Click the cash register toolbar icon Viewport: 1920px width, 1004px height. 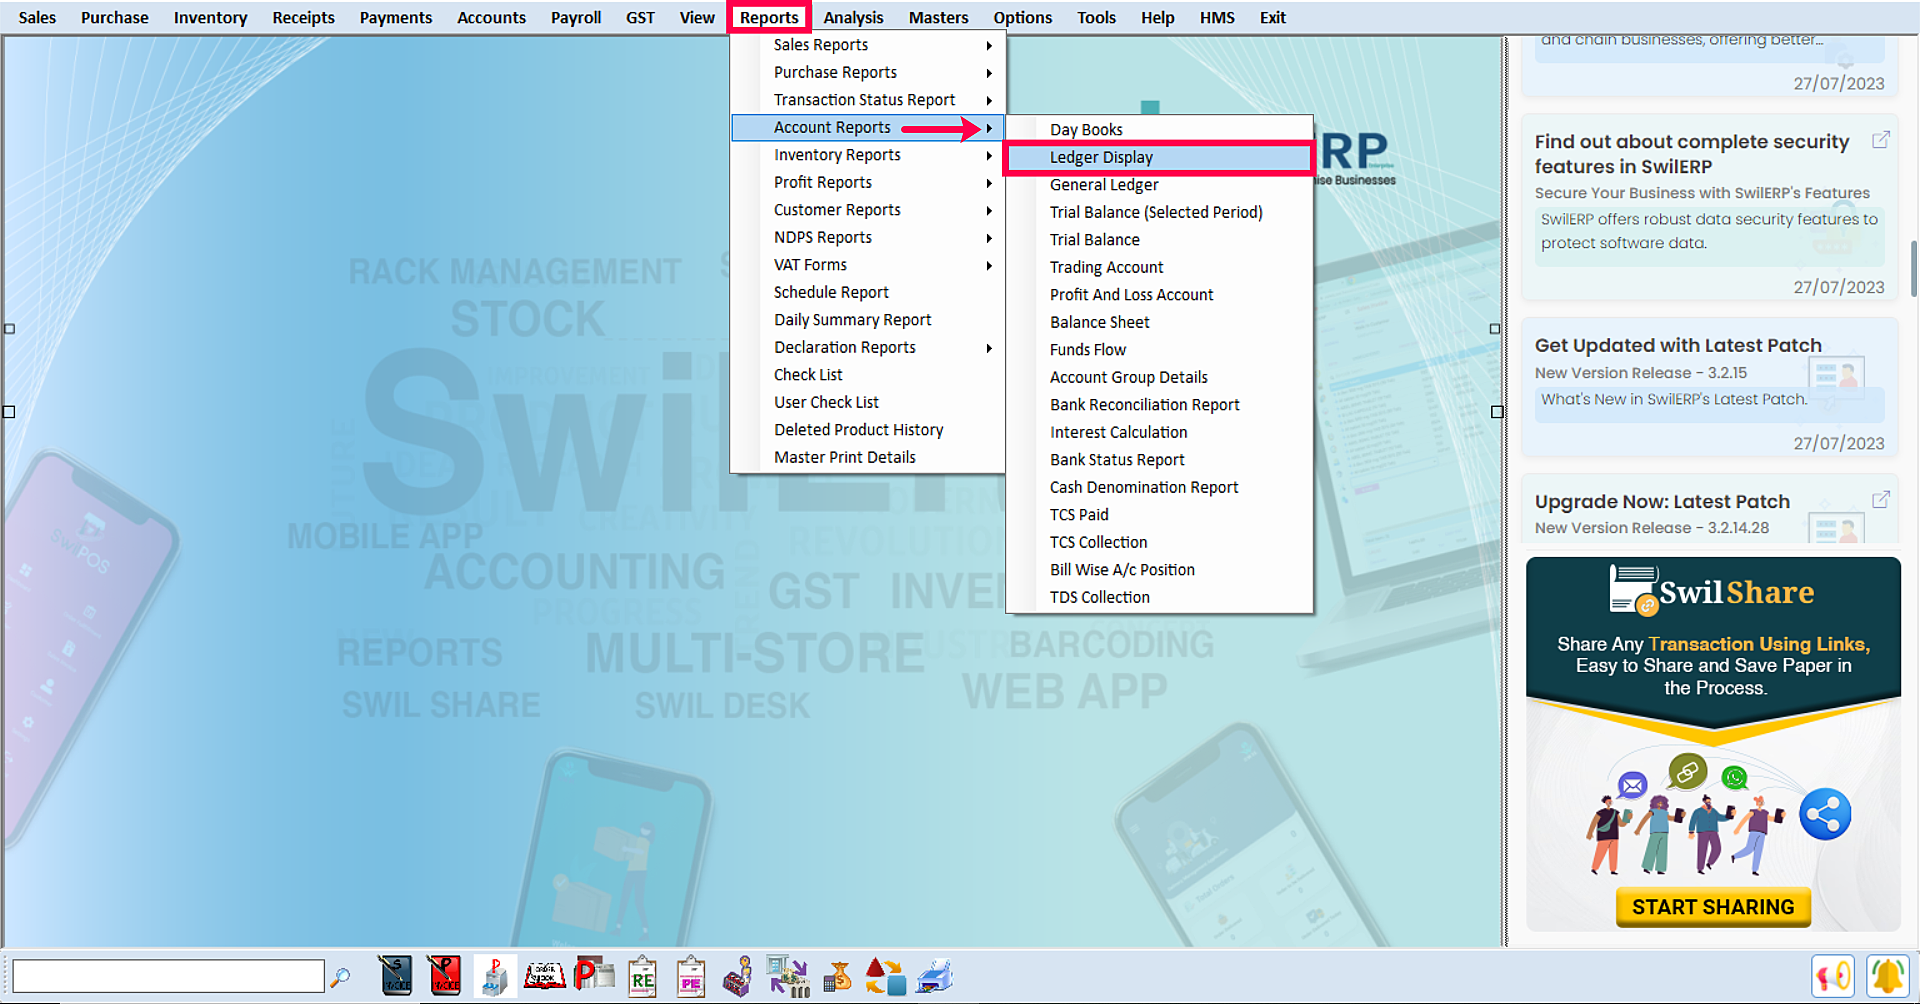[739, 976]
